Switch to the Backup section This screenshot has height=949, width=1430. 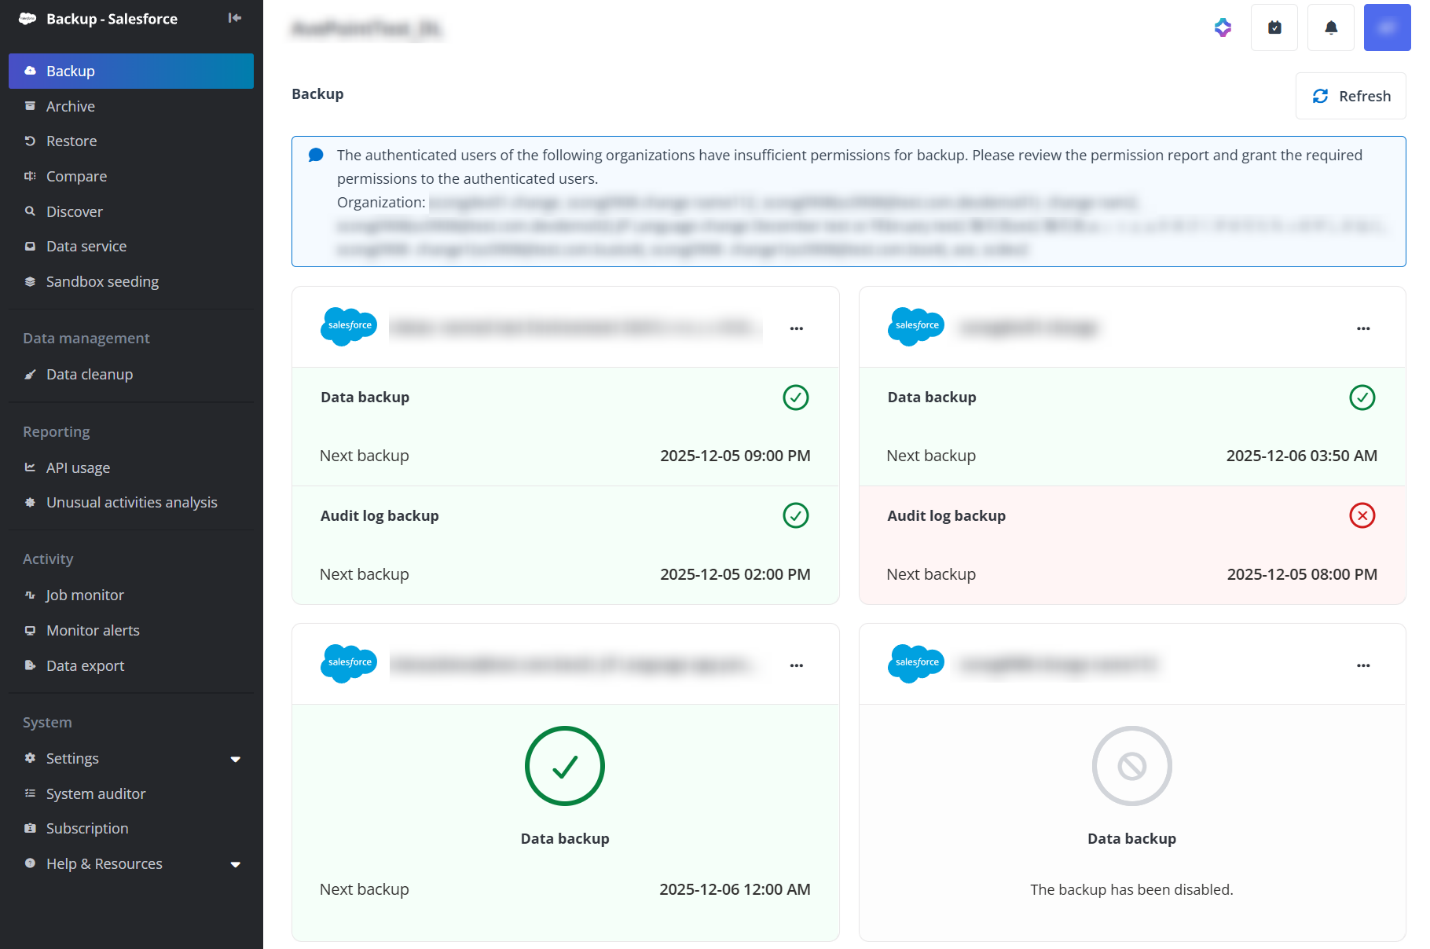point(71,71)
